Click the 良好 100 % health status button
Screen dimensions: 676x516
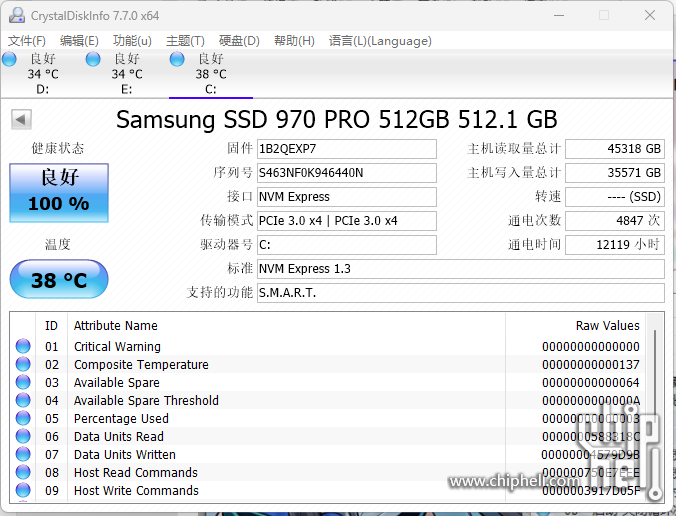click(59, 193)
